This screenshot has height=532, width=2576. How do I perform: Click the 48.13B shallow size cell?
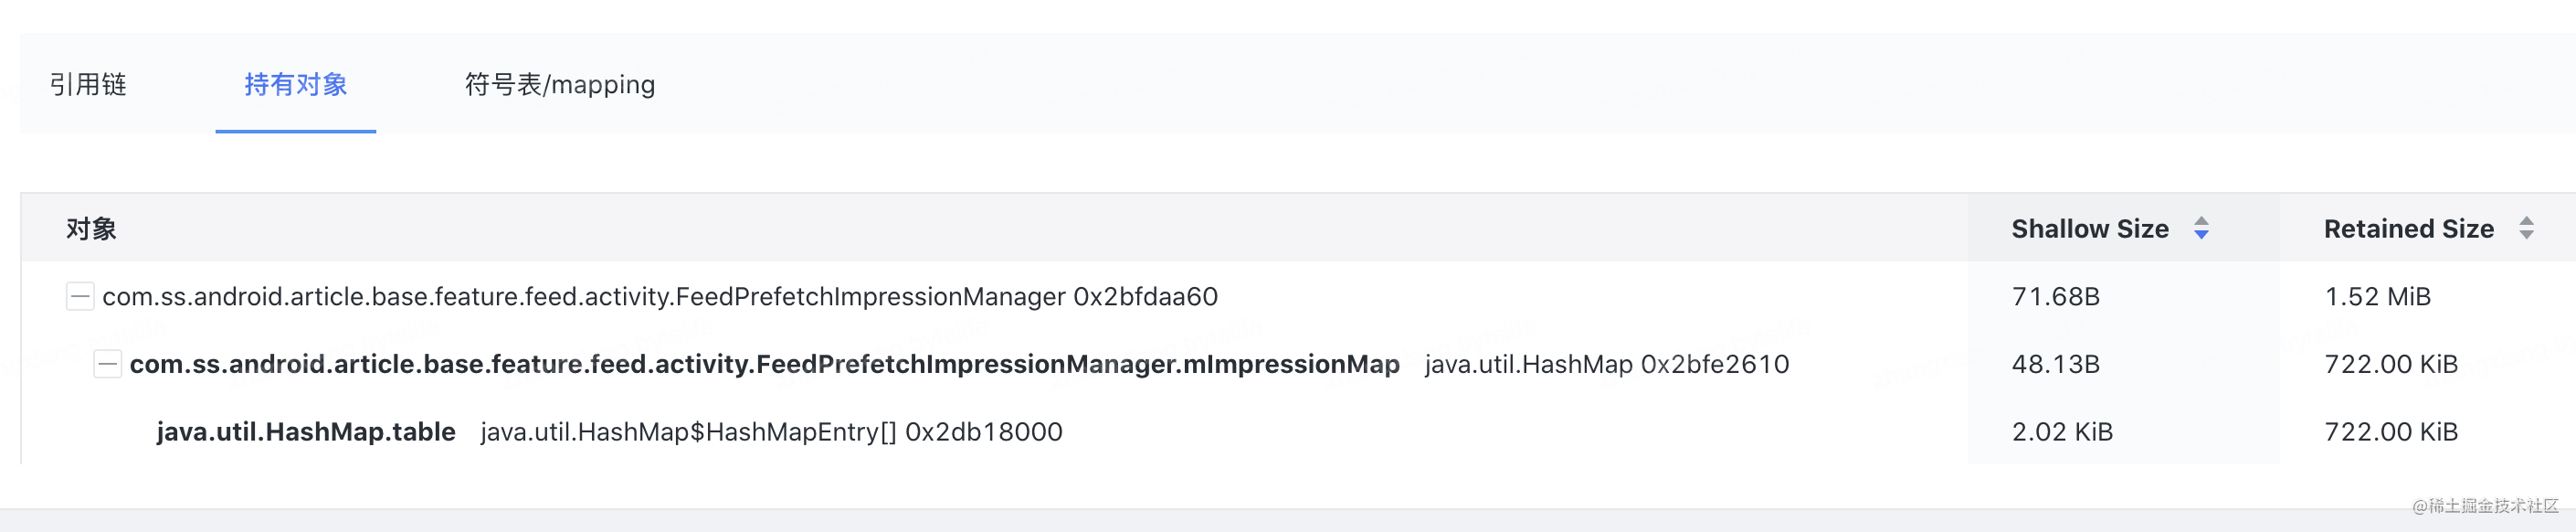[2055, 364]
